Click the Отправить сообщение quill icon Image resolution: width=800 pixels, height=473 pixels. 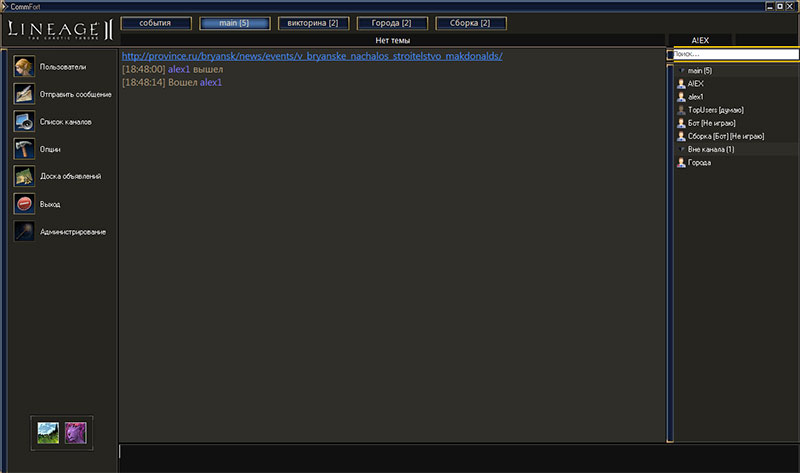coord(24,94)
